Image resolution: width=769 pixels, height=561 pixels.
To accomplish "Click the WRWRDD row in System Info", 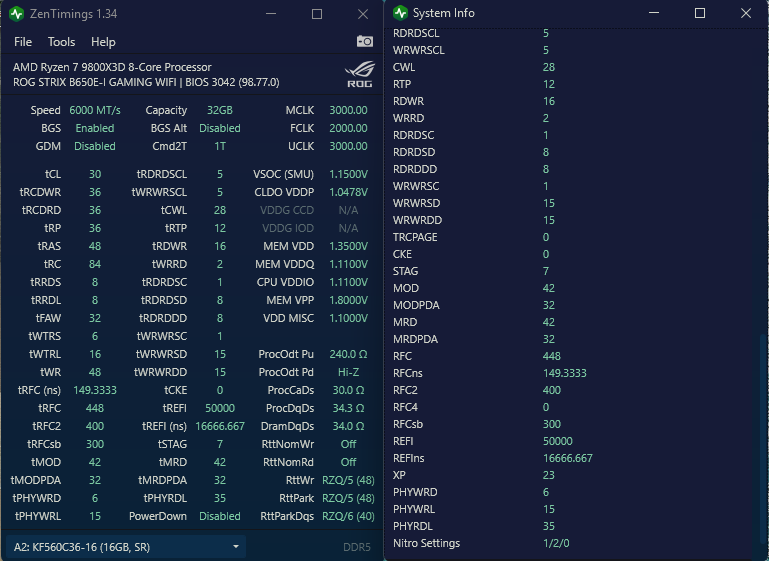I will click(571, 220).
